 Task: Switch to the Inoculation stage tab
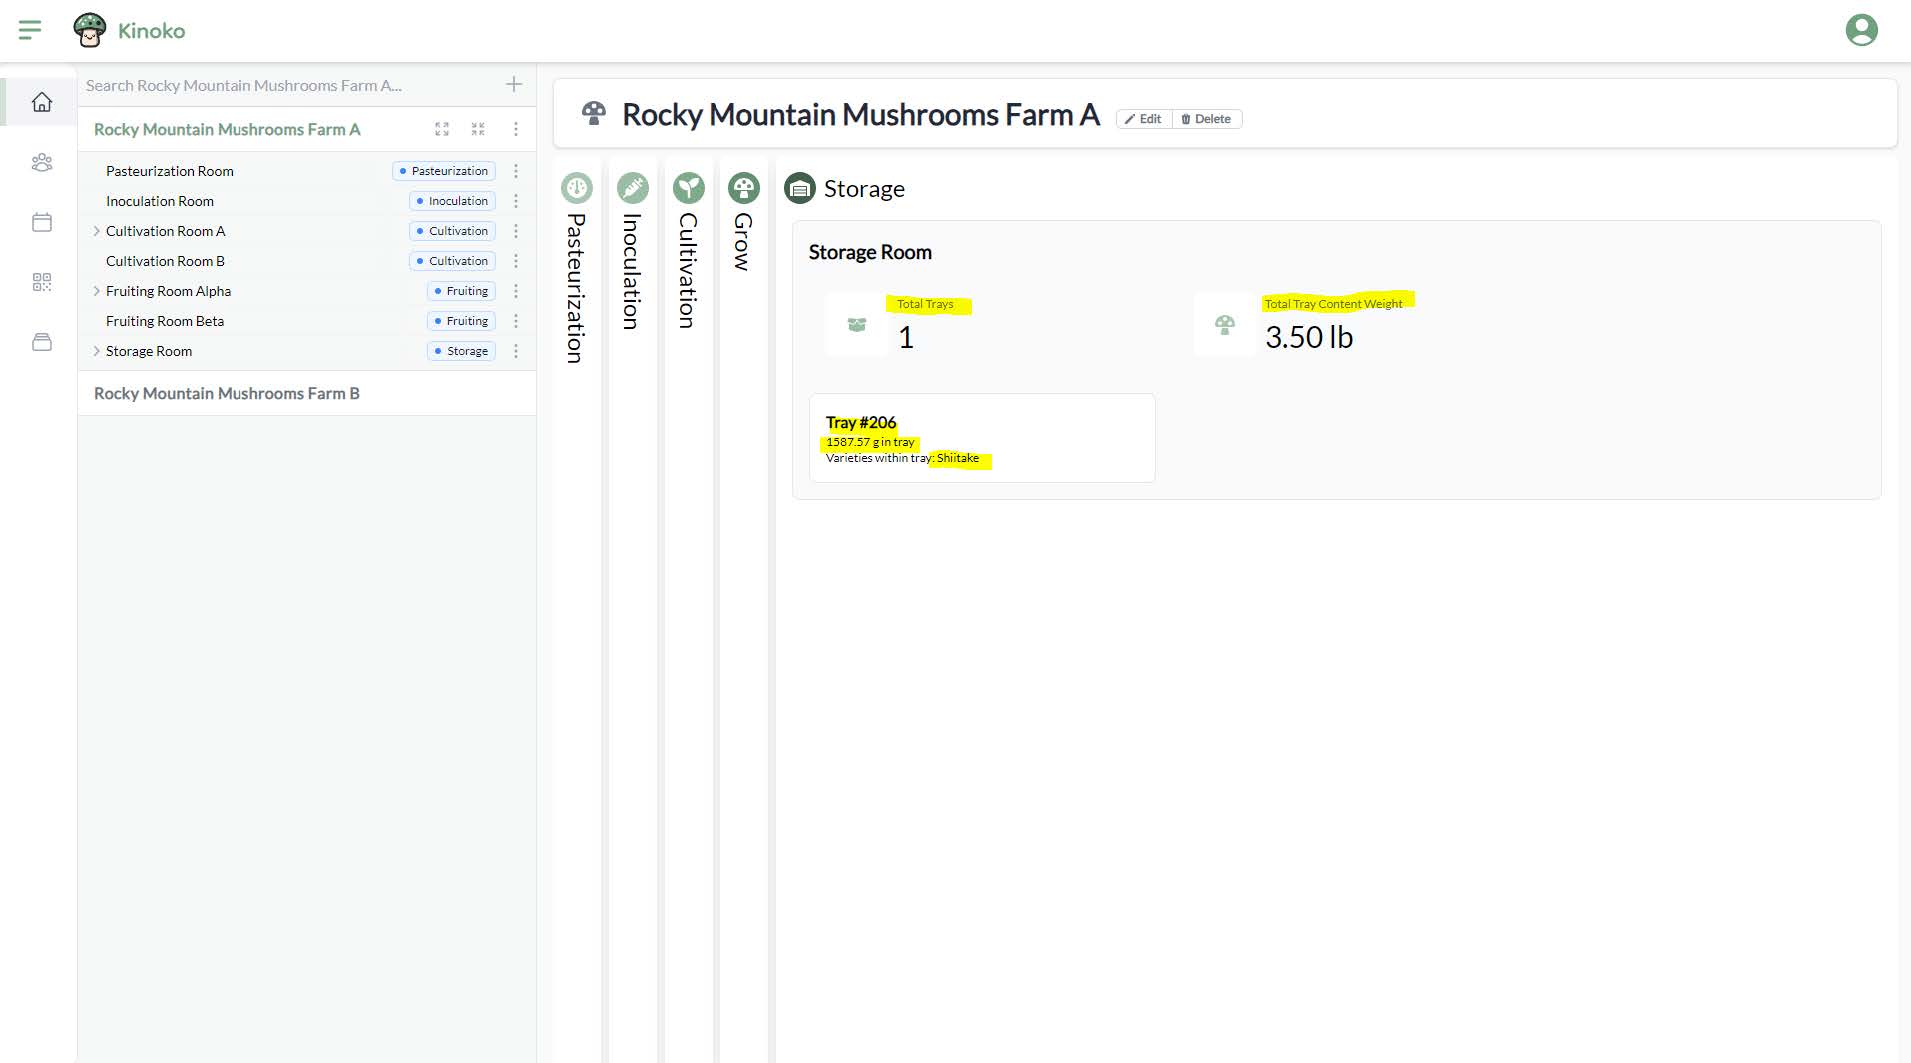(632, 260)
